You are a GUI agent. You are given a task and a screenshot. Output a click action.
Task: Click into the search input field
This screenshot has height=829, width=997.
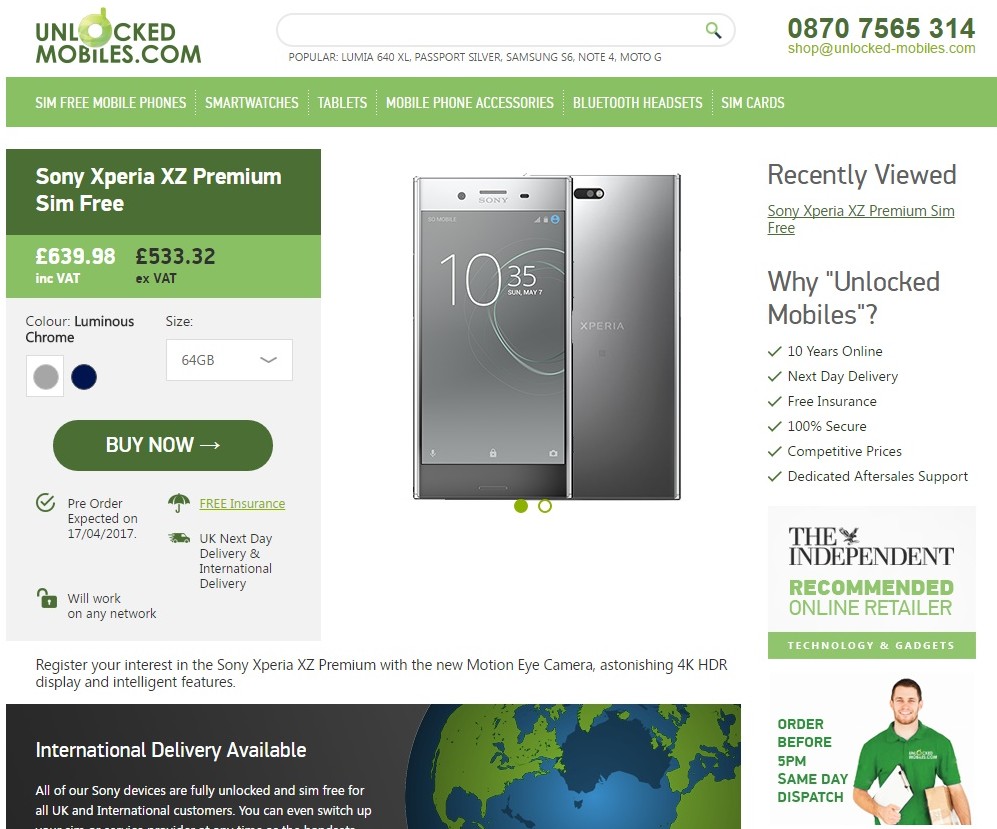pos(490,30)
